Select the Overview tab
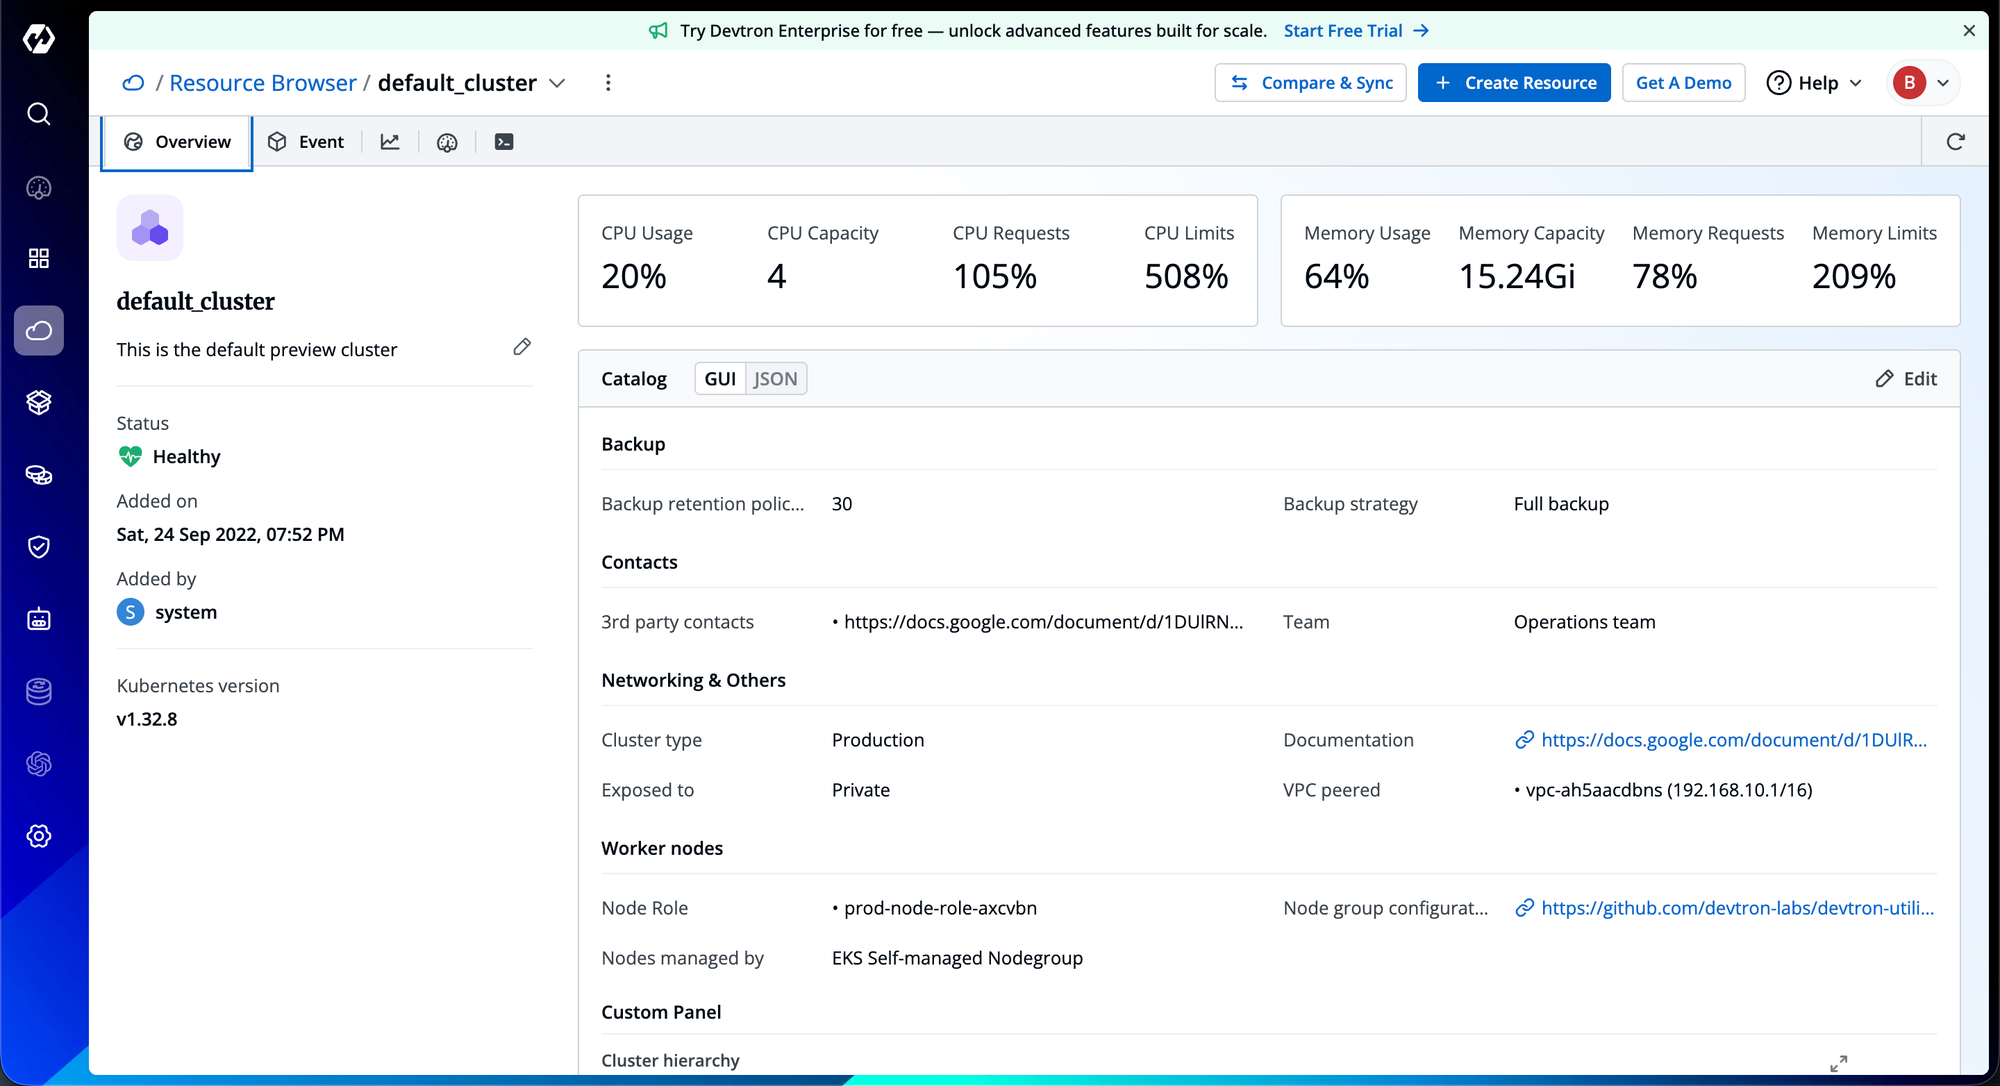This screenshot has width=2000, height=1086. point(177,142)
